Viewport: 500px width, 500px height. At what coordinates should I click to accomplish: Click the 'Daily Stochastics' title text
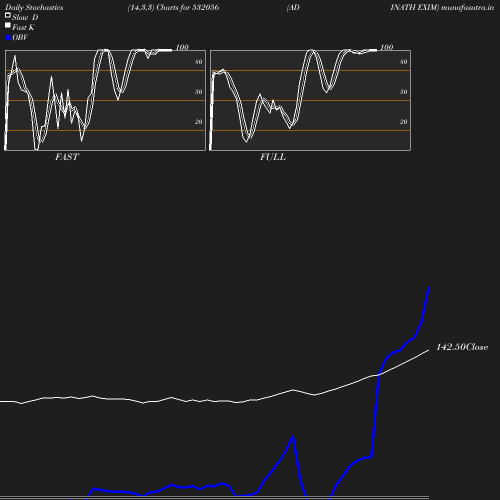34,7
